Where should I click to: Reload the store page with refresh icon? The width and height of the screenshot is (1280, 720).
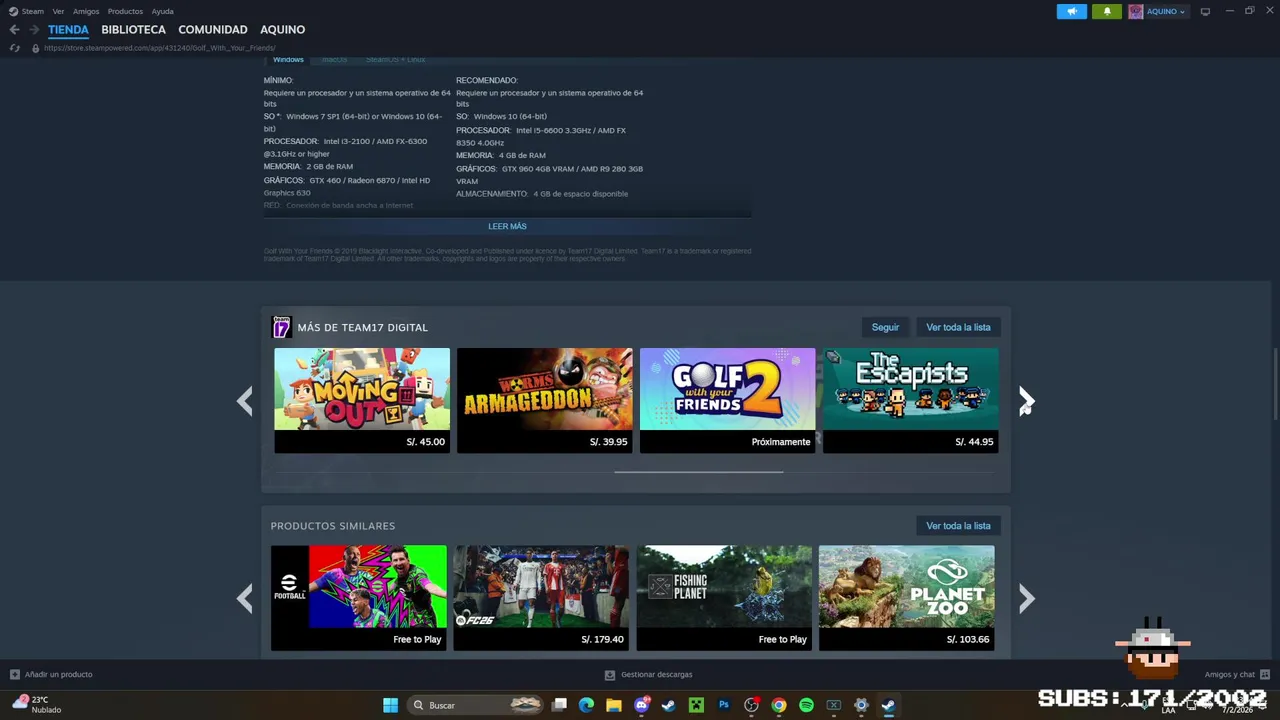coord(14,48)
